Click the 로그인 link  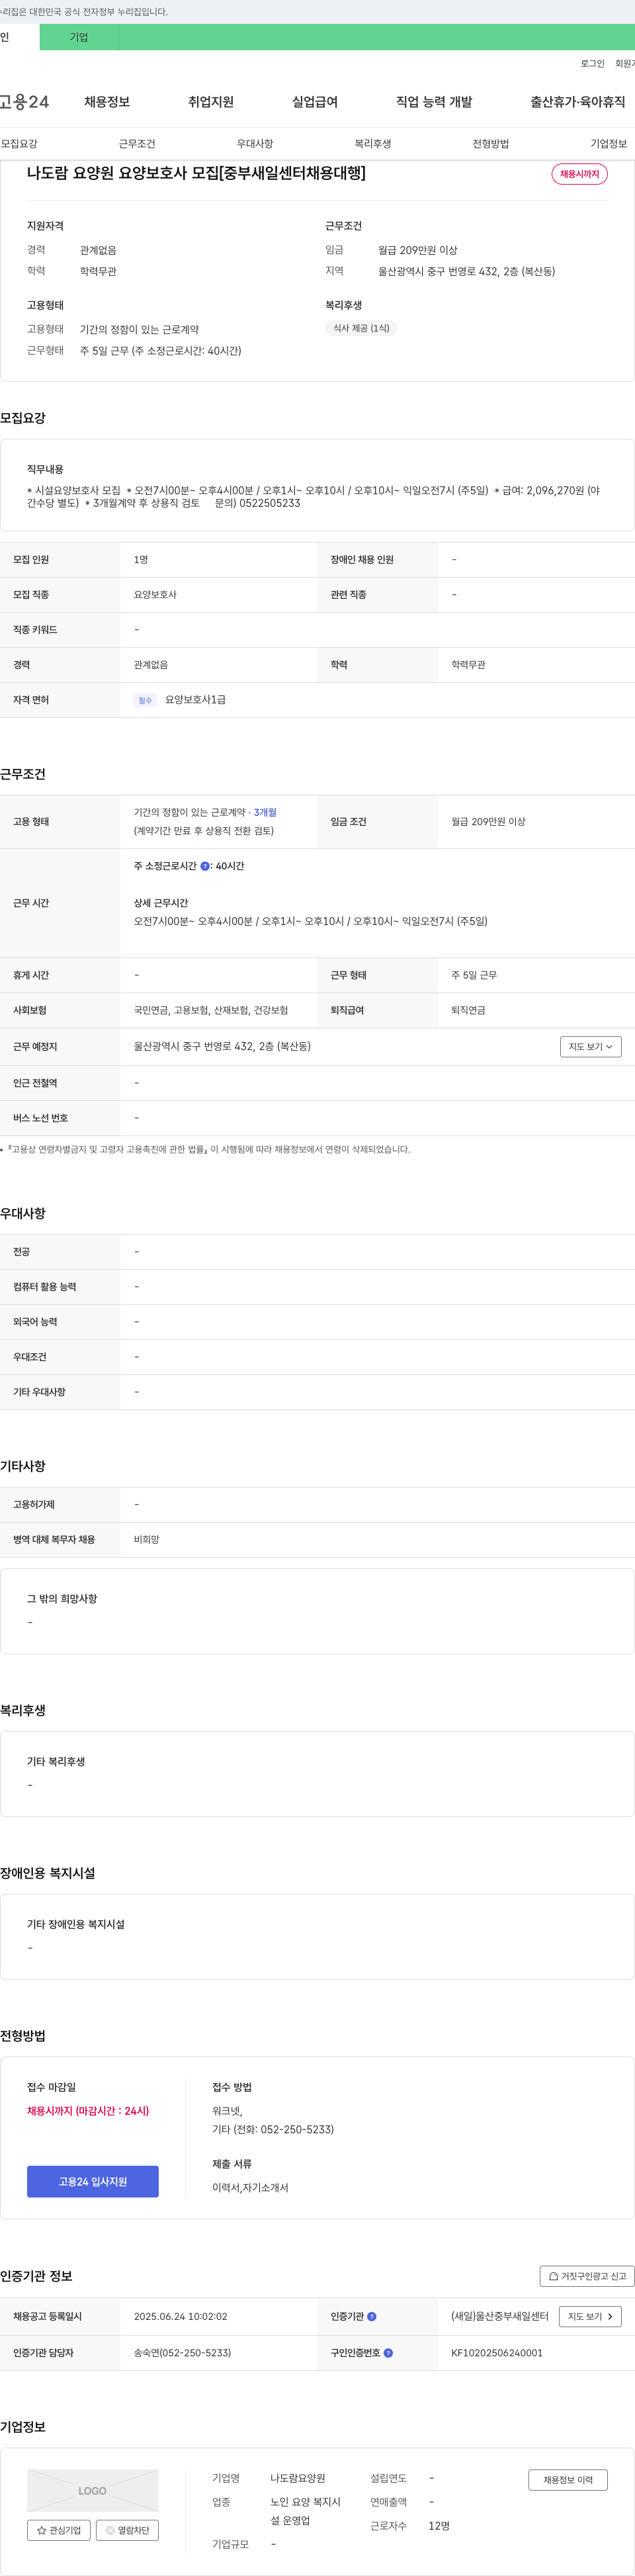592,63
